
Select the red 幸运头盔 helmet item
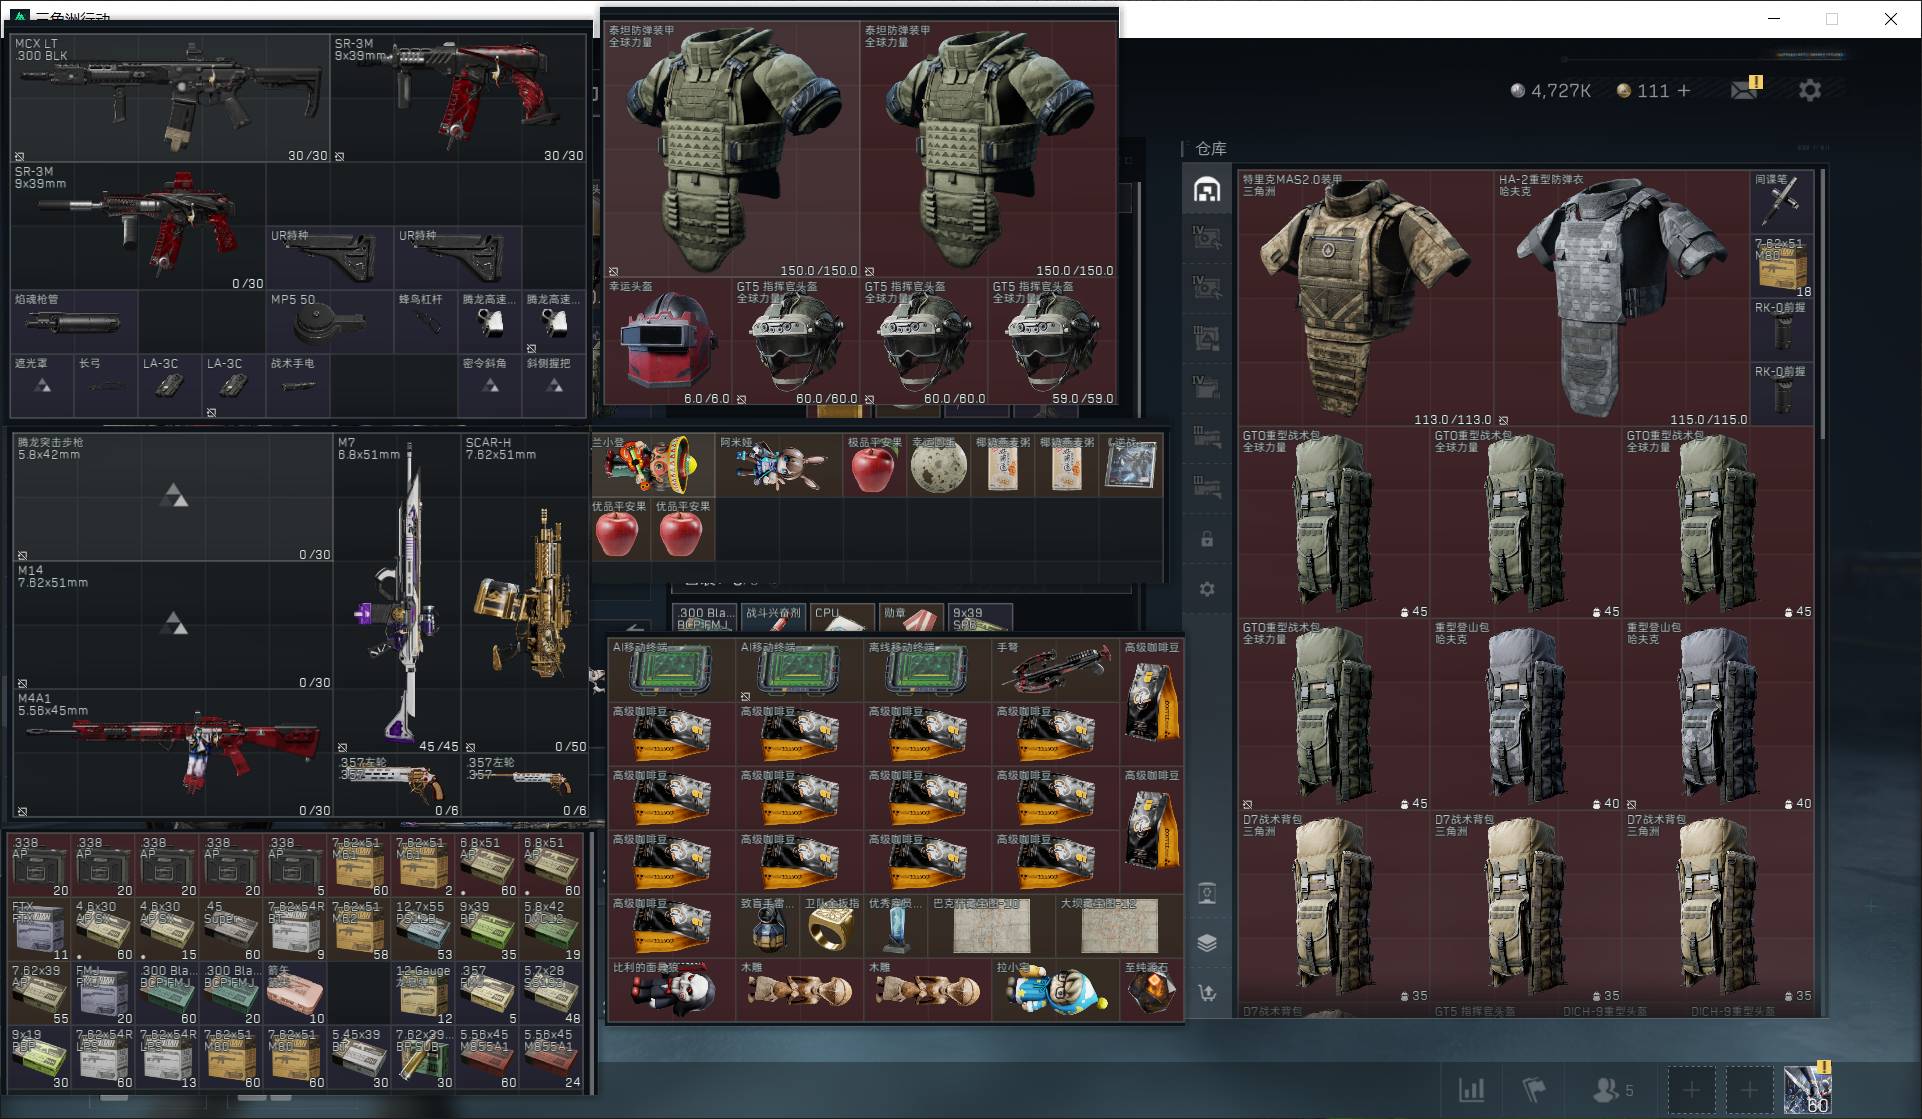pyautogui.click(x=668, y=342)
